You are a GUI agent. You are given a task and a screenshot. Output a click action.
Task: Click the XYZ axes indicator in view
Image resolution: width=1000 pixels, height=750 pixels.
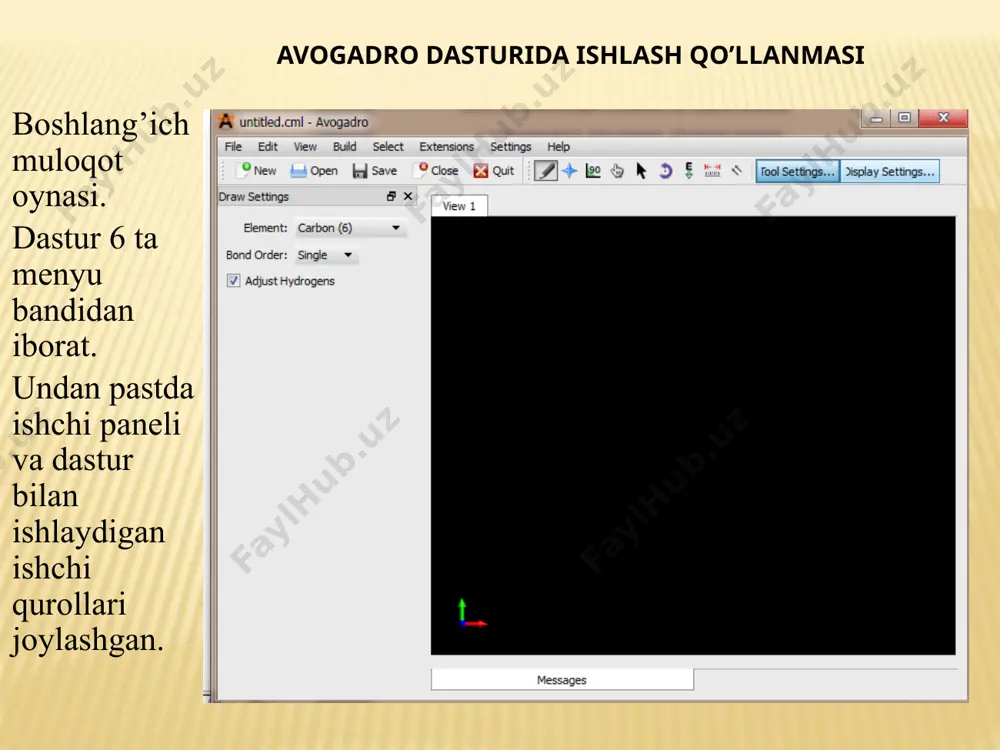point(472,614)
